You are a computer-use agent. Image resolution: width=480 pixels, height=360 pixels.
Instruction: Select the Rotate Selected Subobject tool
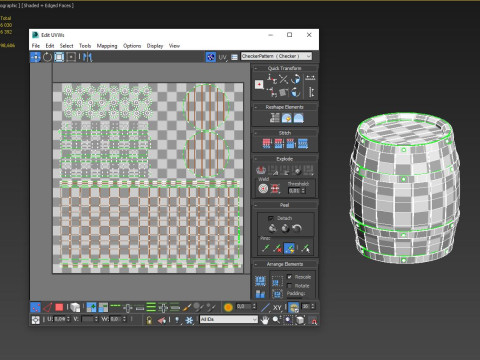[47, 57]
